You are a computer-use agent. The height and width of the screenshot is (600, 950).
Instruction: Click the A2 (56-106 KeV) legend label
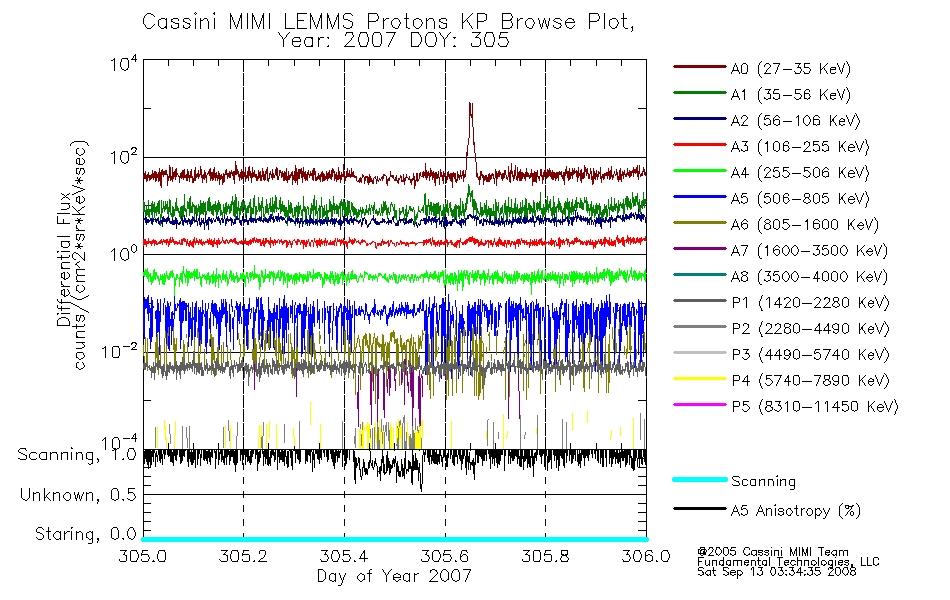pyautogui.click(x=795, y=121)
